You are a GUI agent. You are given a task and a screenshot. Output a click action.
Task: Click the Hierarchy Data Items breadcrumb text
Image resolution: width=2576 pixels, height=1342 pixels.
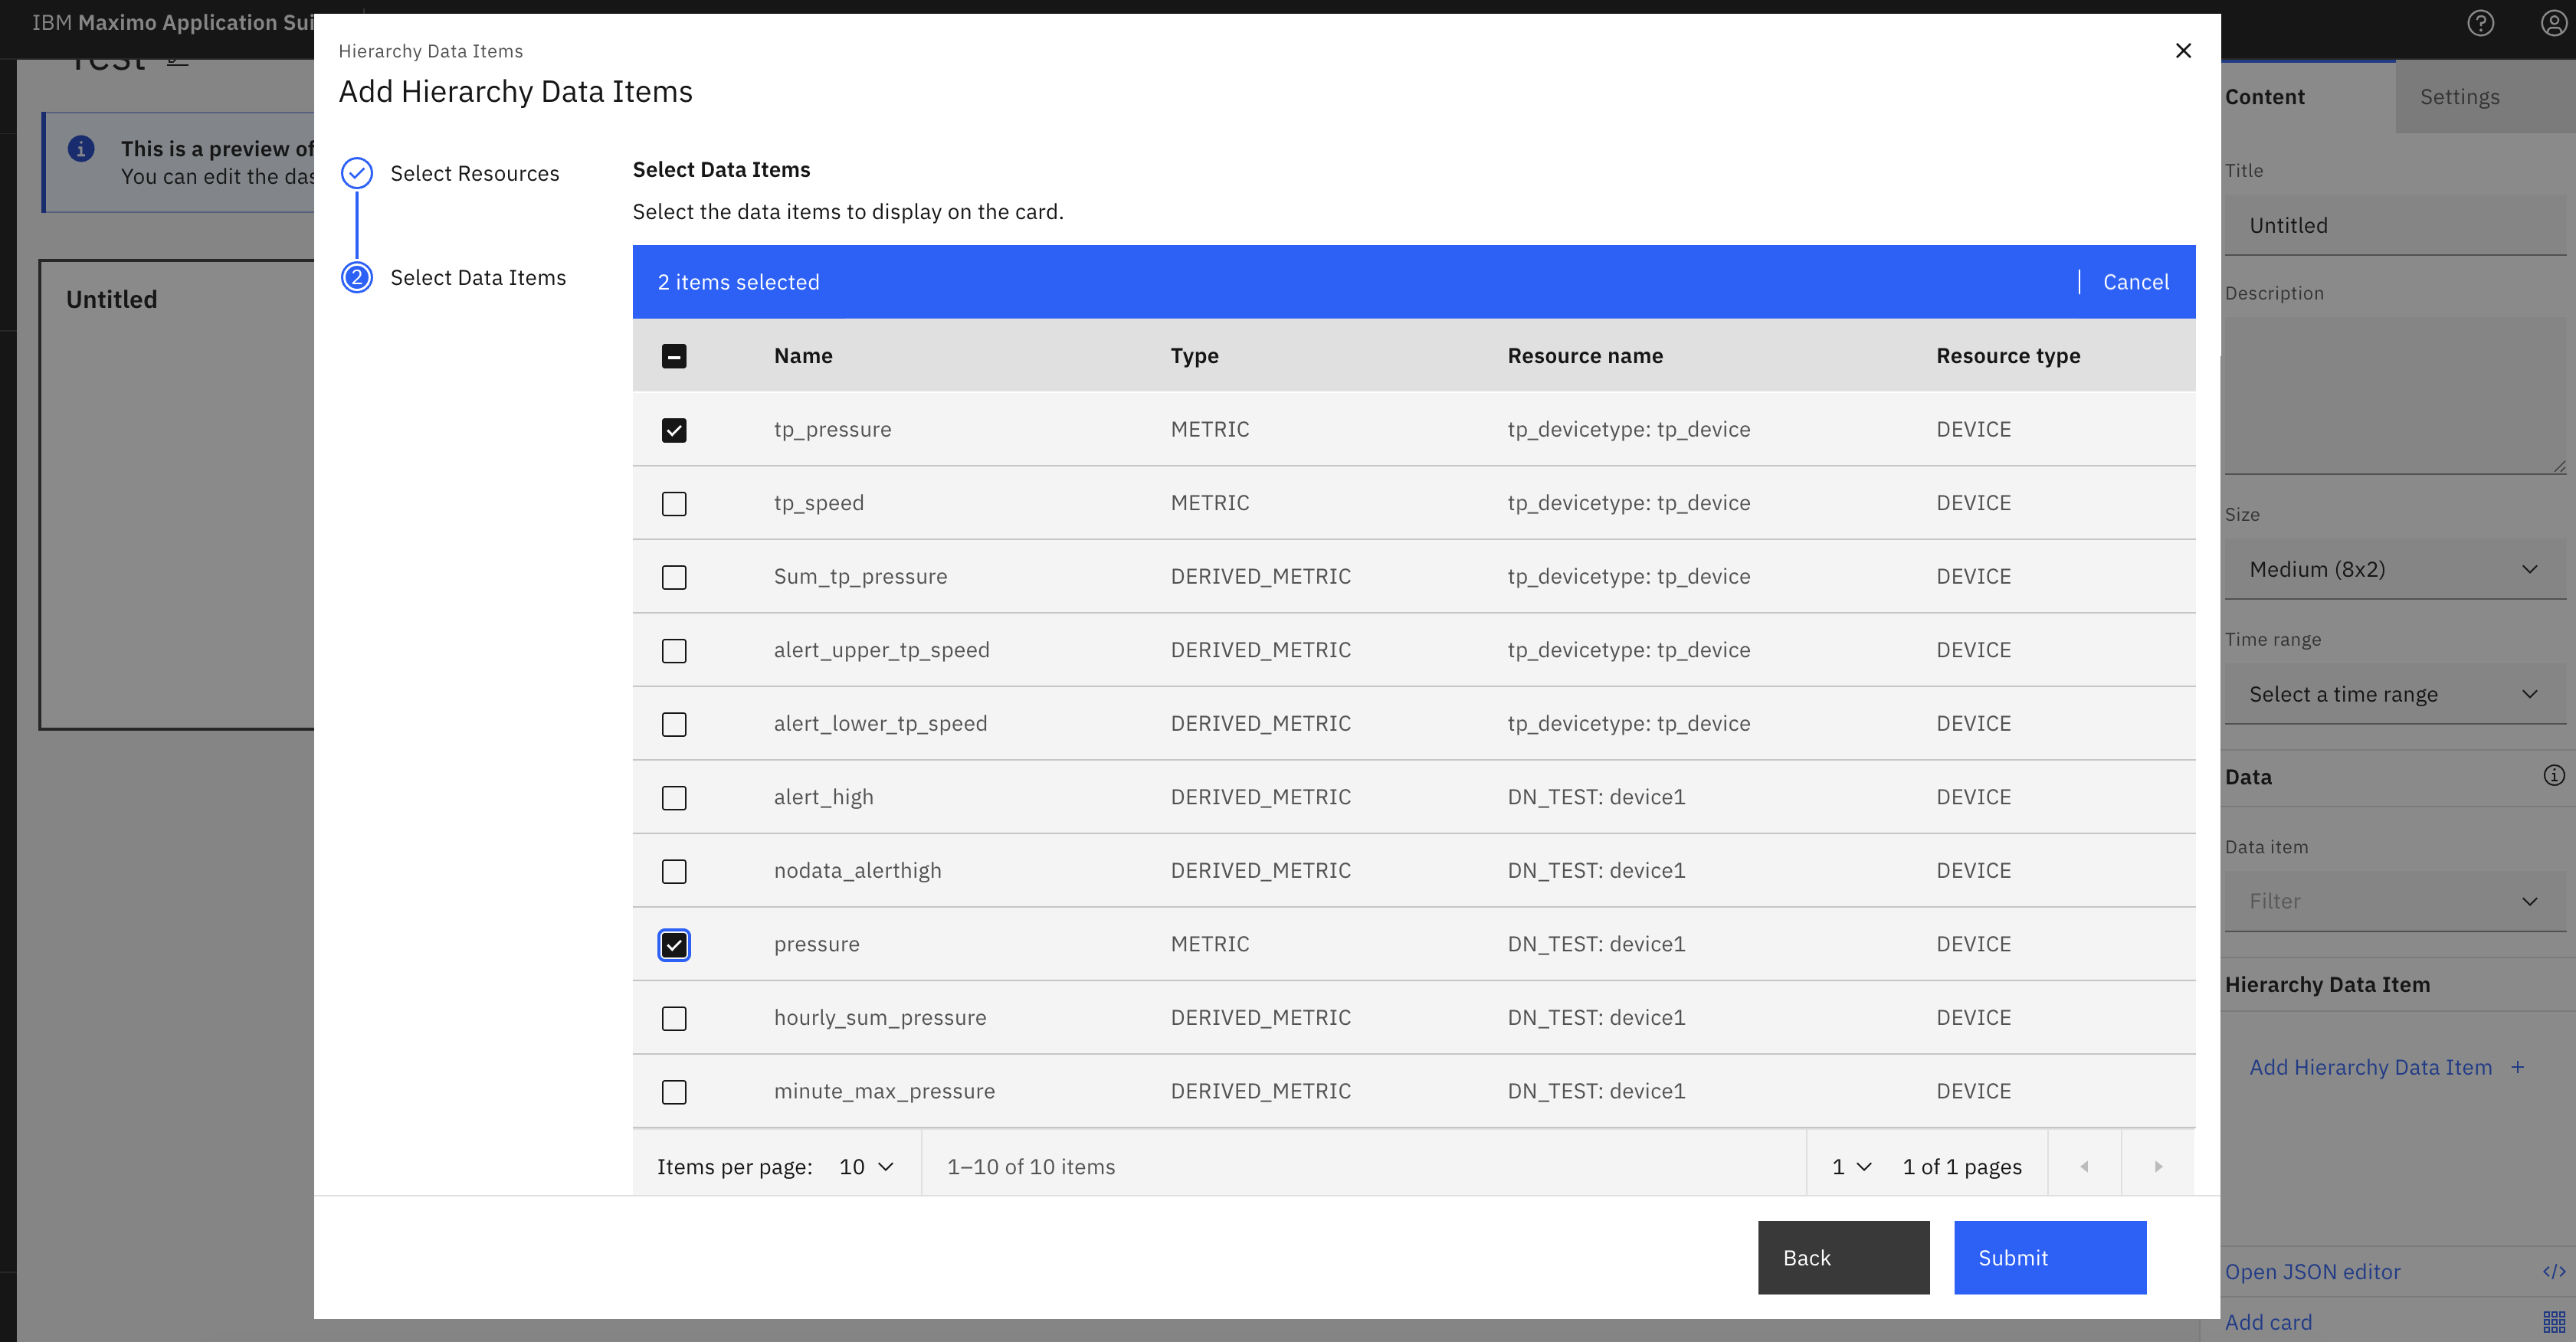(x=430, y=51)
